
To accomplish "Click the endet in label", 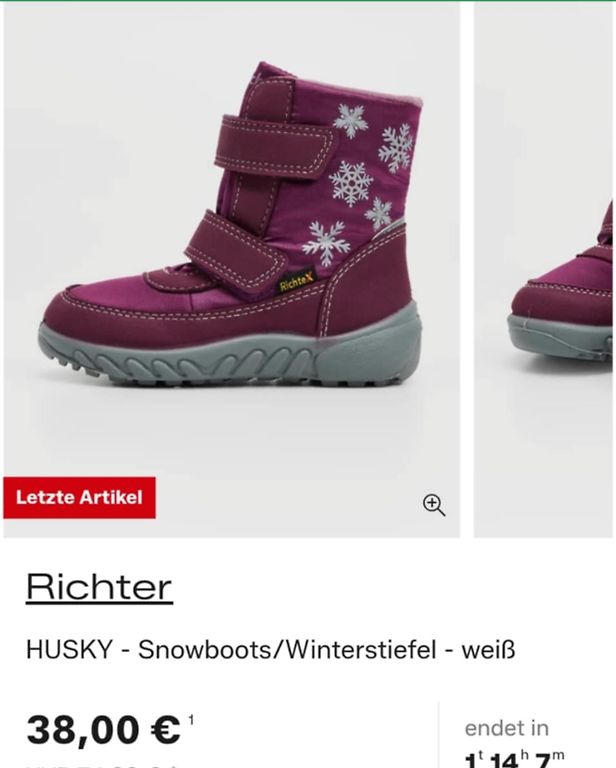I will pos(506,728).
